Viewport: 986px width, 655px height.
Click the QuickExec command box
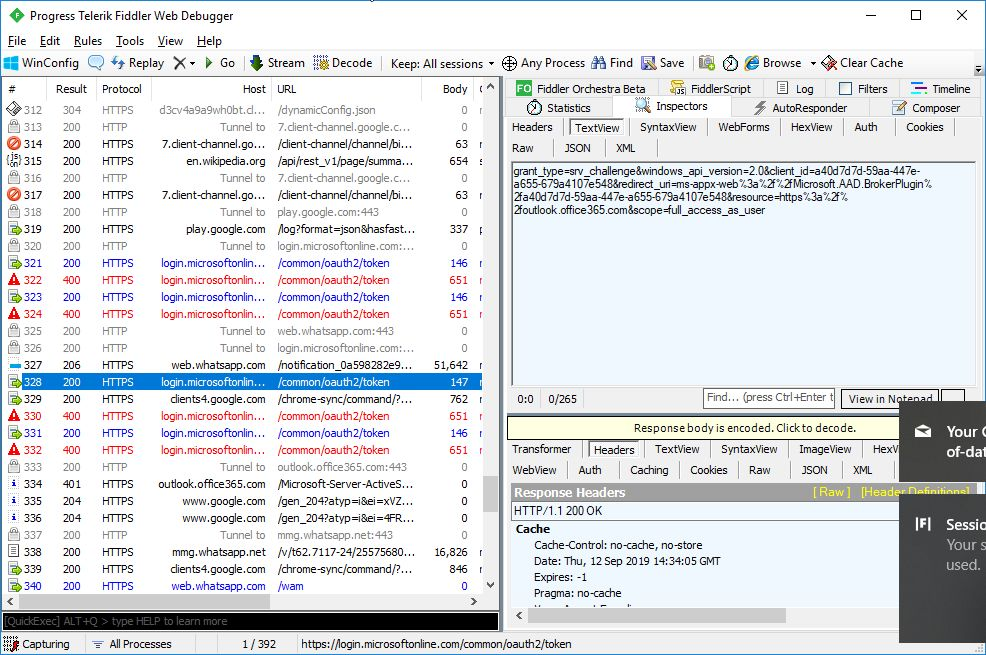(x=250, y=621)
